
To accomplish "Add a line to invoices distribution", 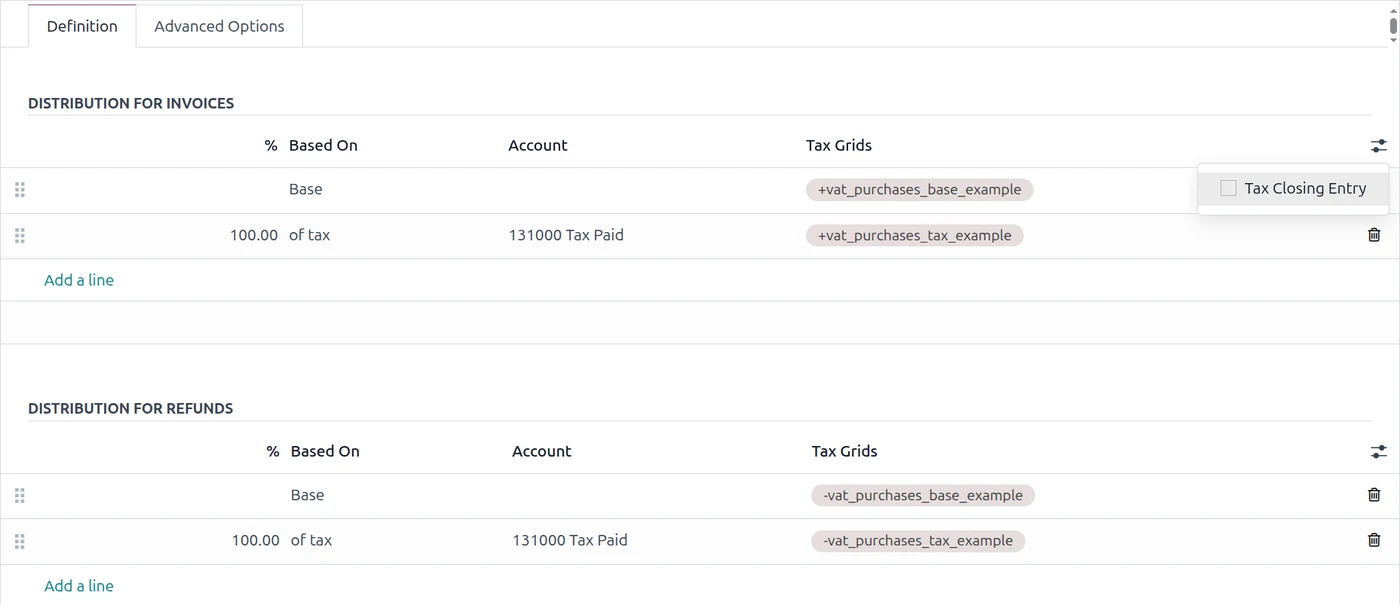I will coord(79,280).
